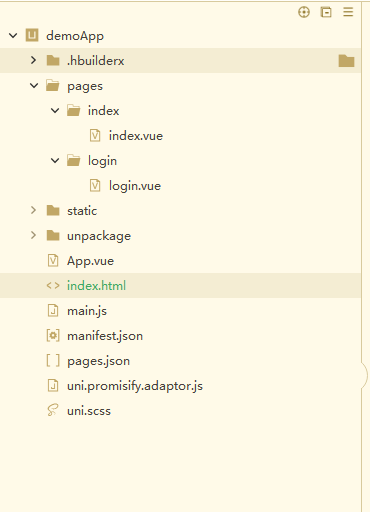Select the pages folder label
Image resolution: width=370 pixels, height=512 pixels.
(x=85, y=86)
